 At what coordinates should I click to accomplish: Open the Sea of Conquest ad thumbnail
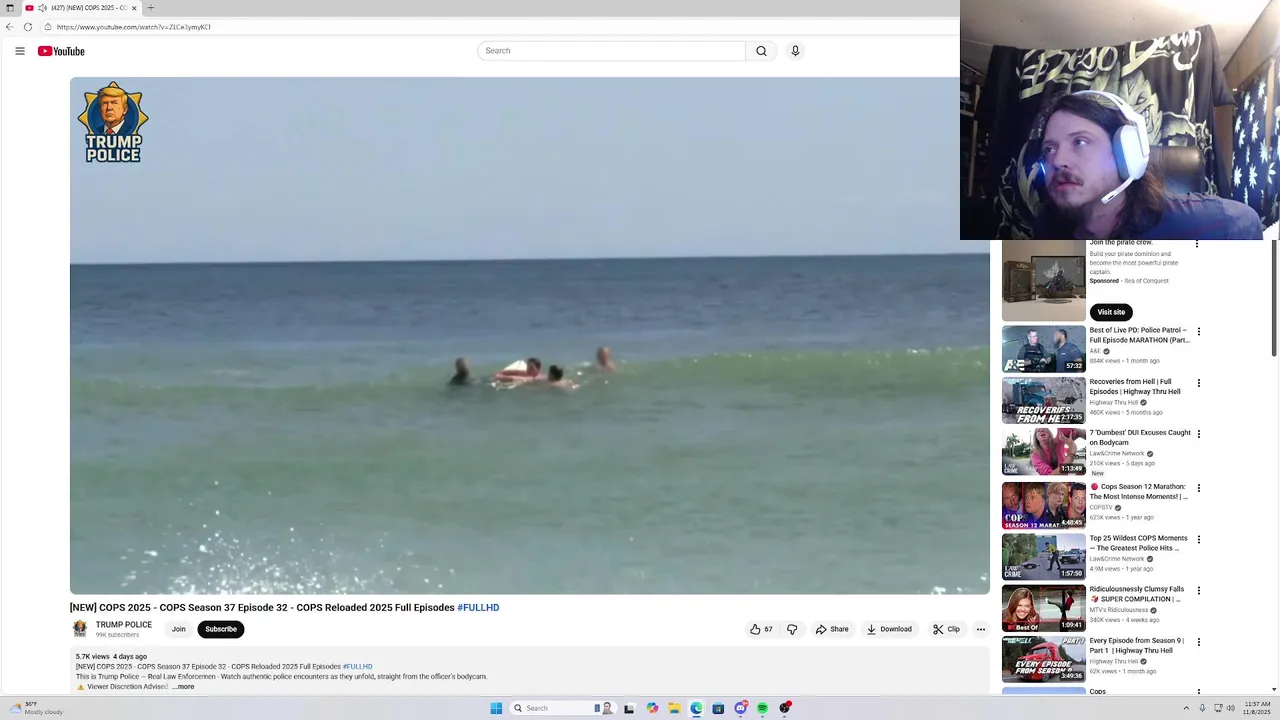1044,281
